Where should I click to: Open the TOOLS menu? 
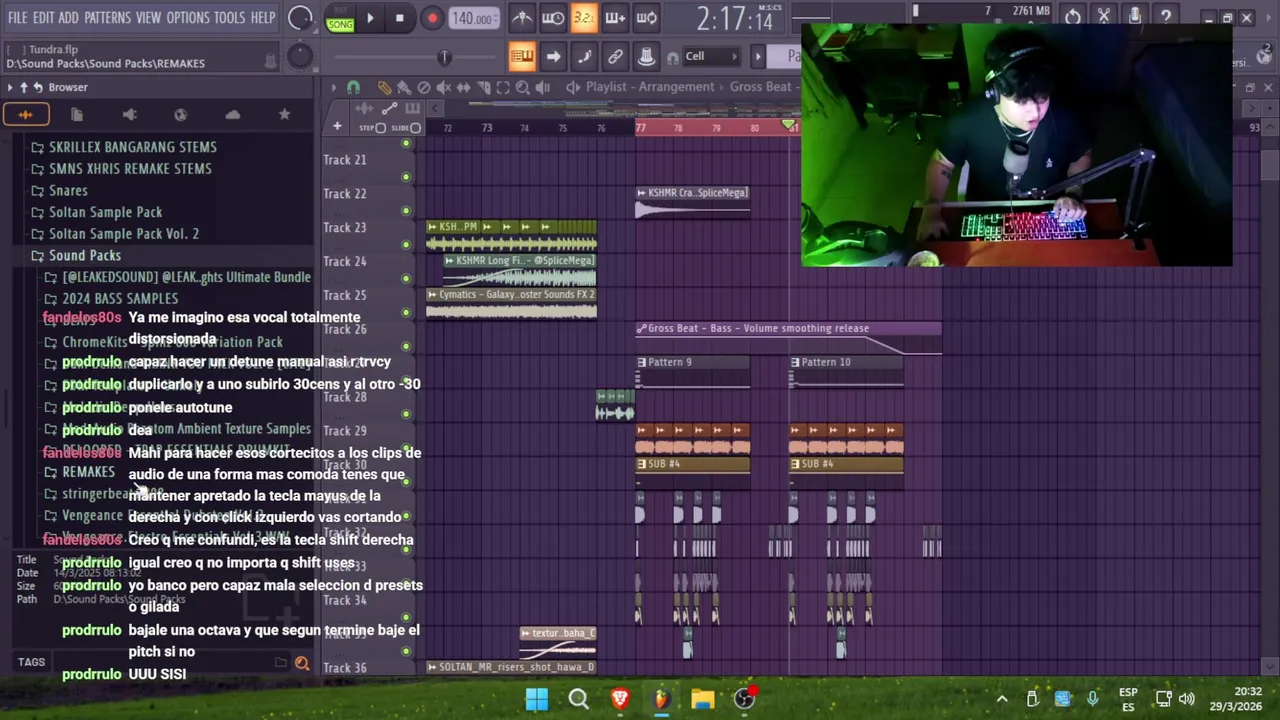pyautogui.click(x=229, y=18)
